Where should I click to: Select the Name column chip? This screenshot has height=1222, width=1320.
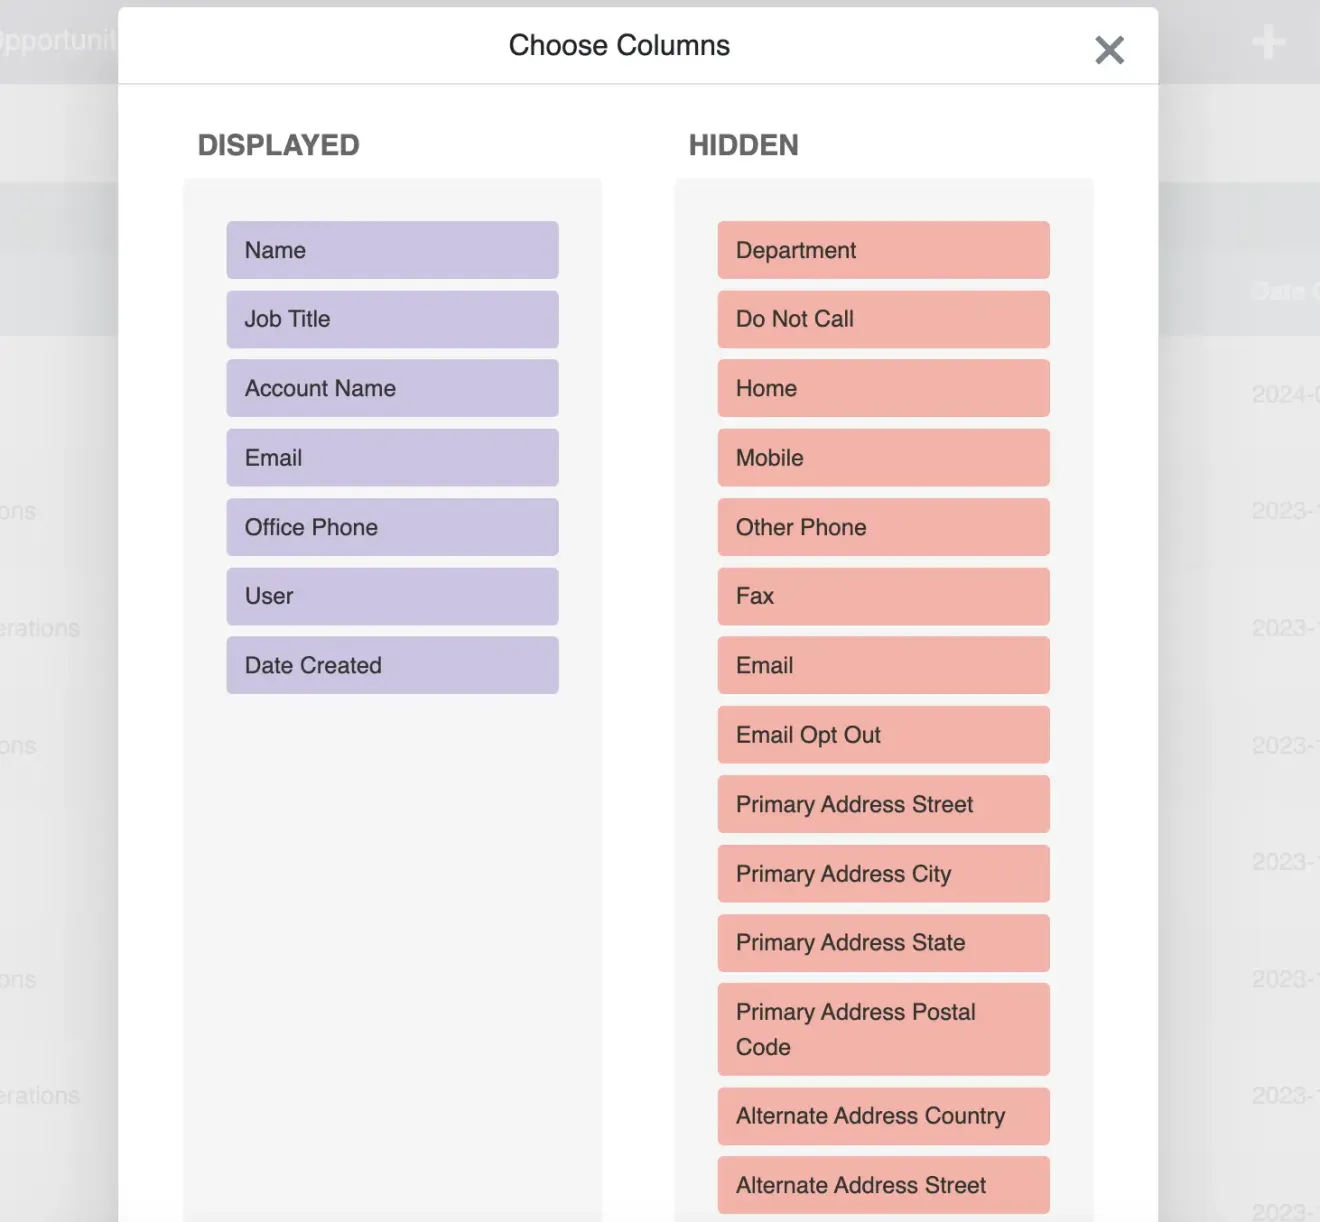(x=392, y=250)
